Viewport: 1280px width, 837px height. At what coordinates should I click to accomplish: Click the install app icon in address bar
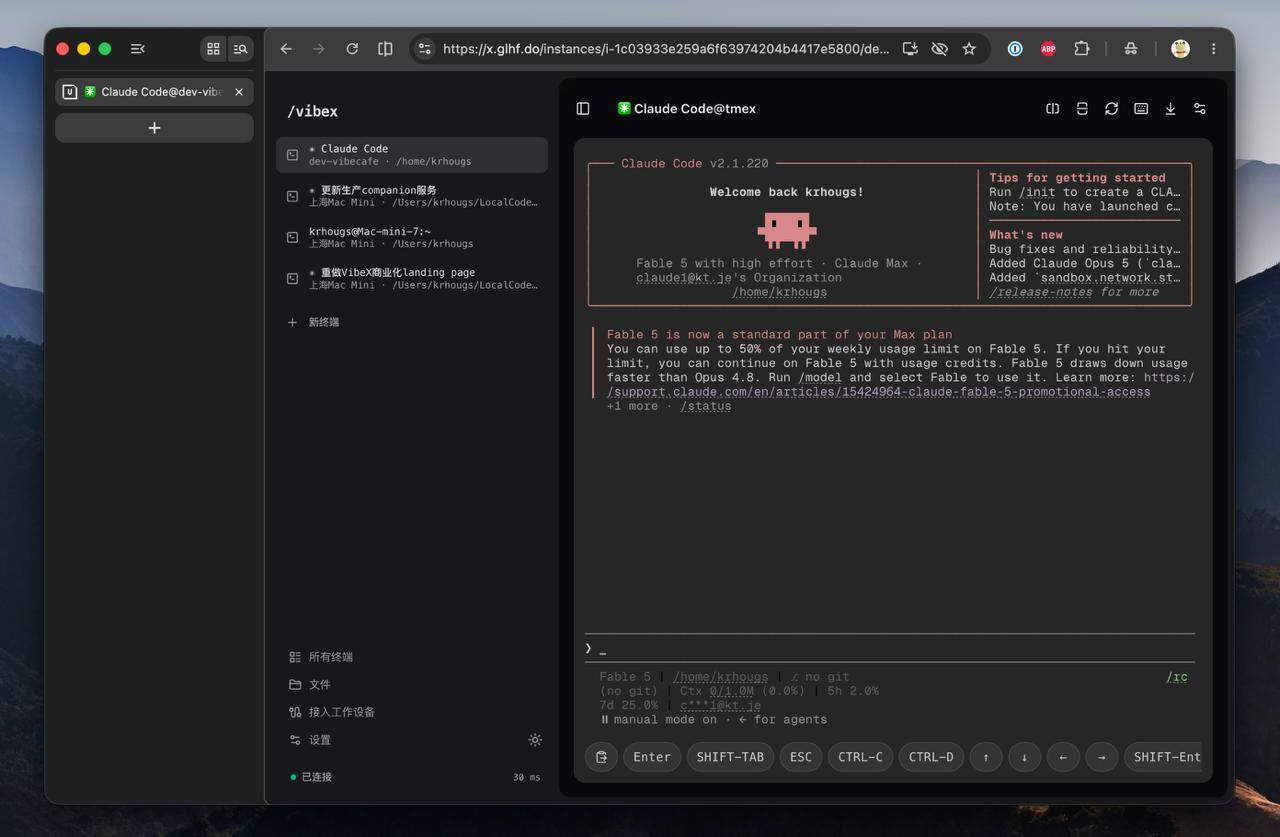[910, 48]
